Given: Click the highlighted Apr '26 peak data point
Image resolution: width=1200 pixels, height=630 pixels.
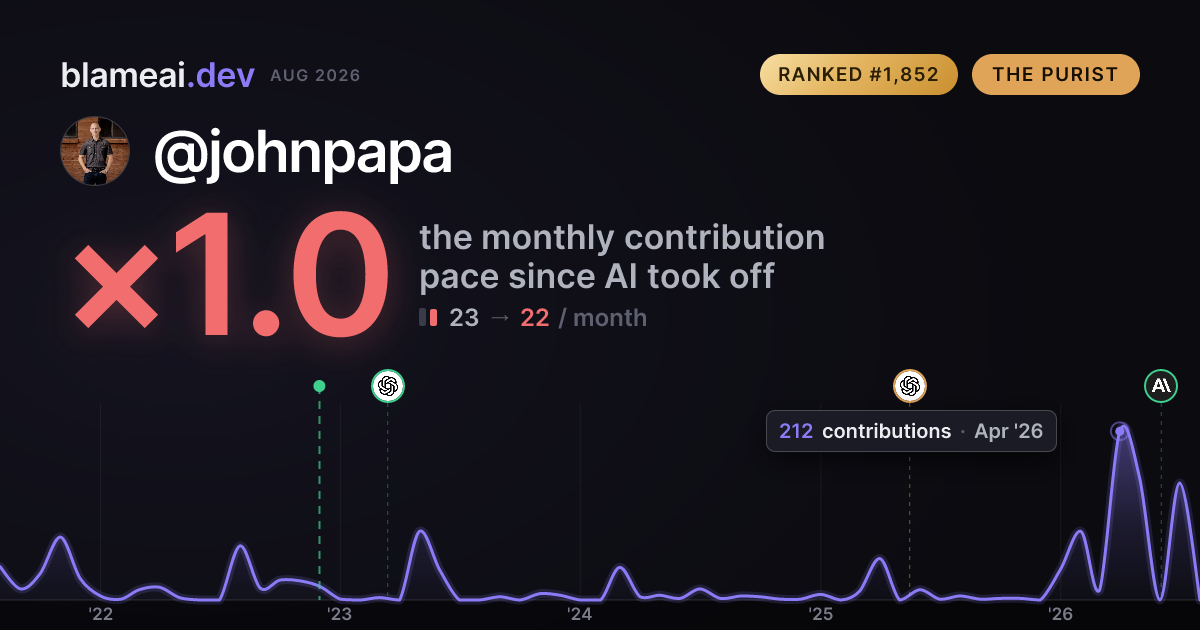Looking at the screenshot, I should tap(1120, 431).
